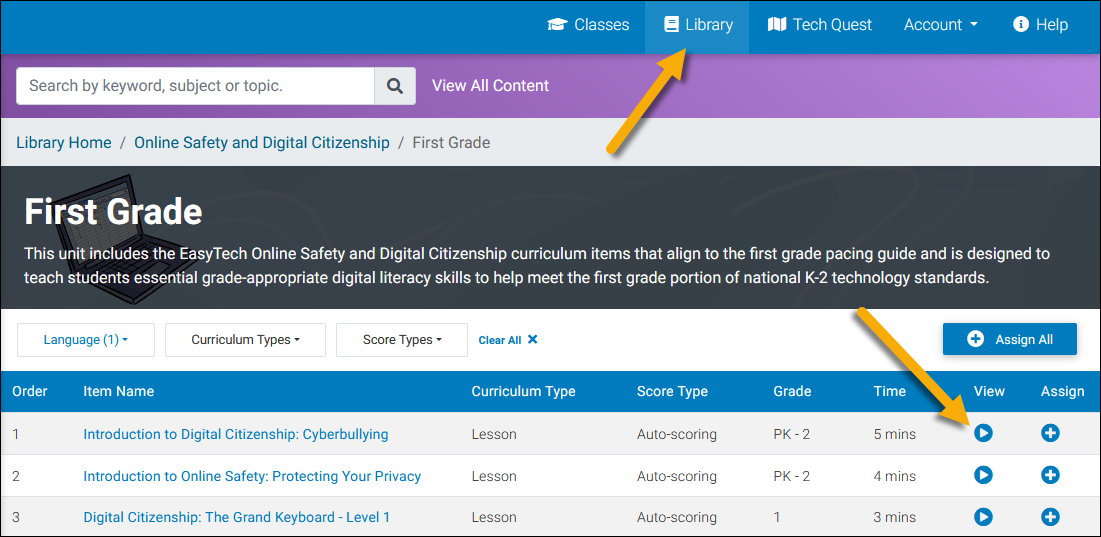Go to the Classes tab
1101x537 pixels.
589,25
